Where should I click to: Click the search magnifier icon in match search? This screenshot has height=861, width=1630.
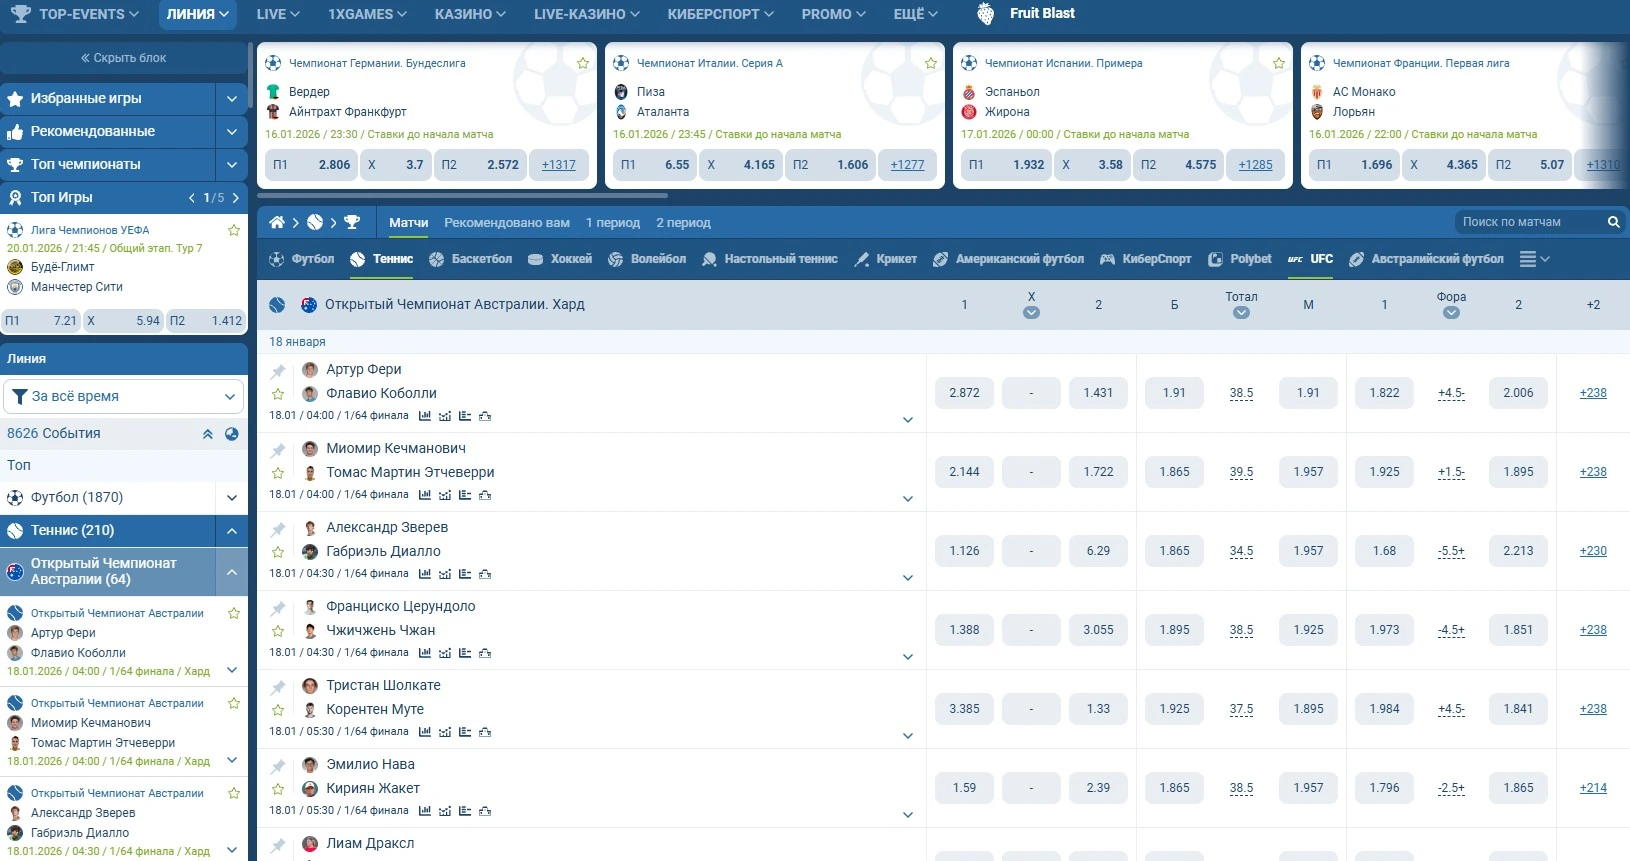click(x=1613, y=222)
